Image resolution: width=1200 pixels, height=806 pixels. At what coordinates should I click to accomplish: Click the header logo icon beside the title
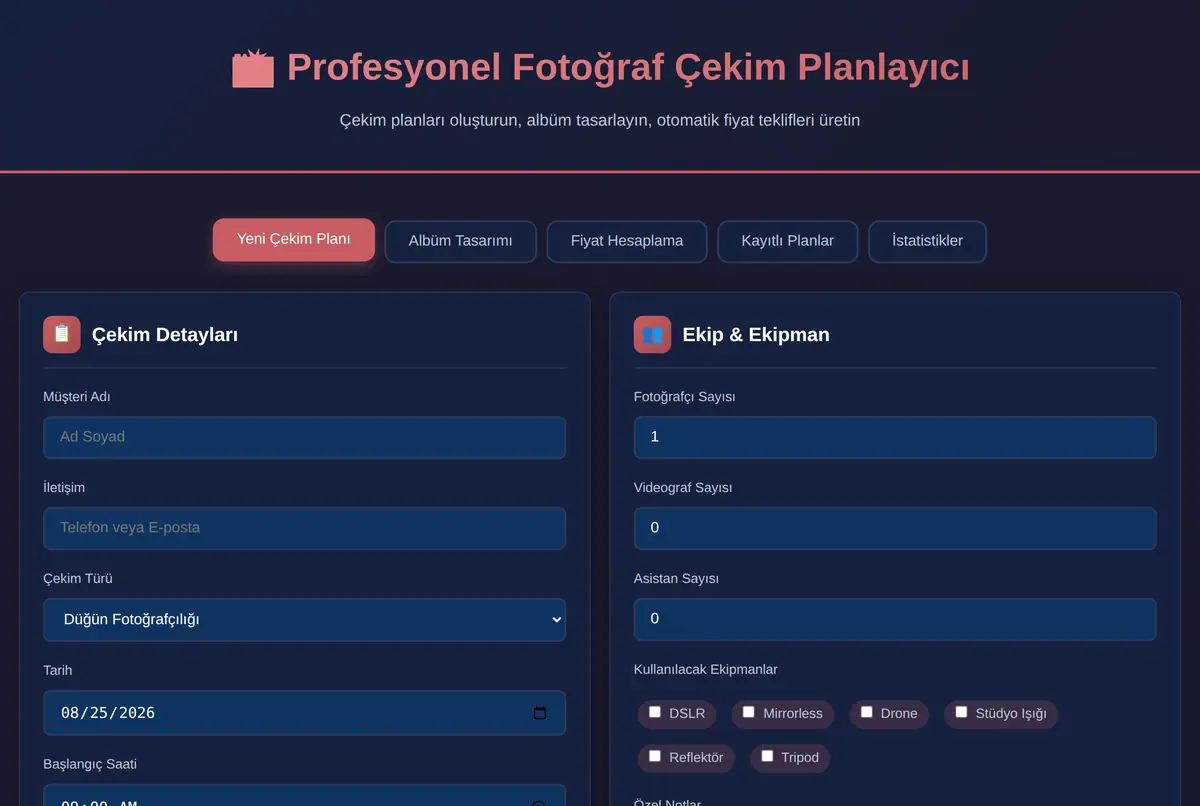(253, 68)
